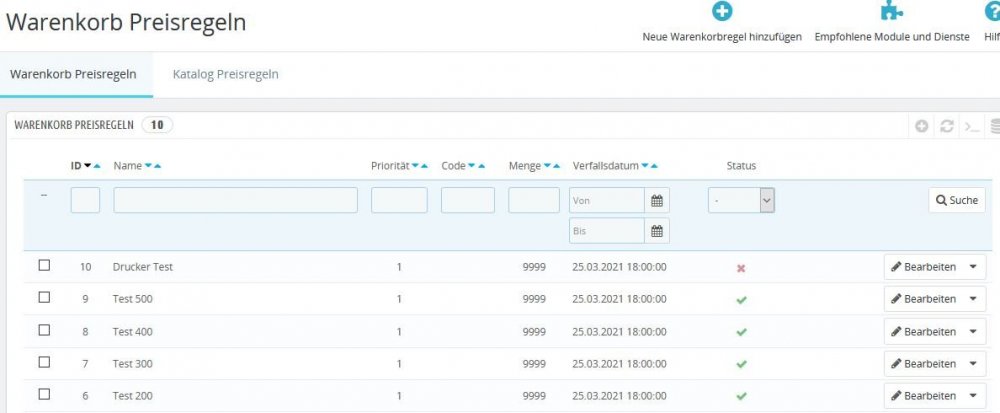The height and width of the screenshot is (413, 1000).
Task: Click Bearbeiten for Test 200
Action: click(923, 396)
